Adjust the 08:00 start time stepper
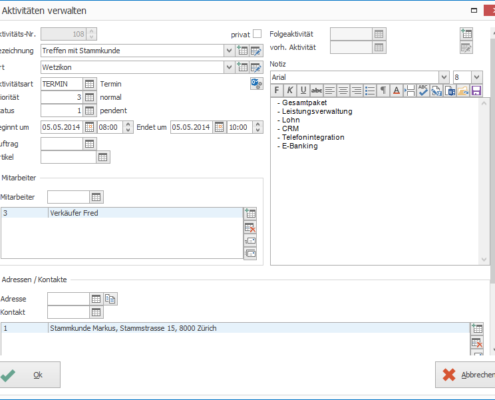The width and height of the screenshot is (495, 400). 128,127
